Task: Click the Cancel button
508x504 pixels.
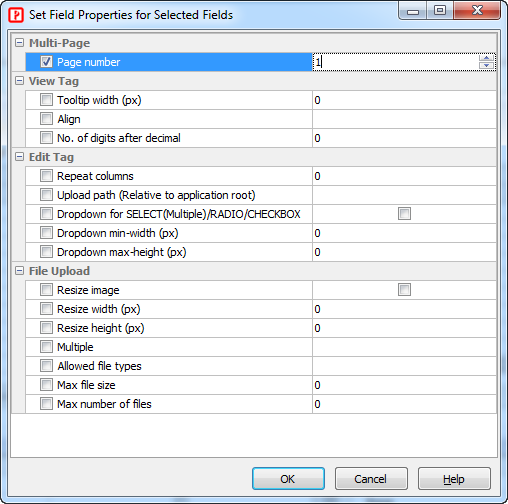Action: click(371, 479)
